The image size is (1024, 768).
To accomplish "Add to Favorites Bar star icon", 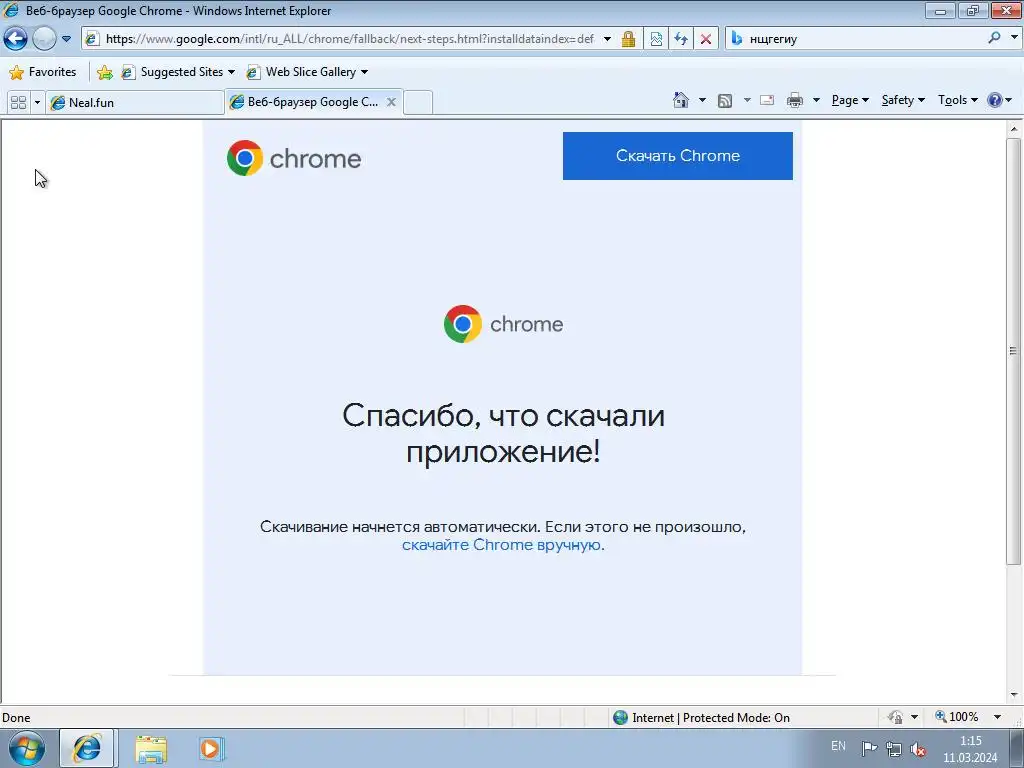I will pos(104,72).
